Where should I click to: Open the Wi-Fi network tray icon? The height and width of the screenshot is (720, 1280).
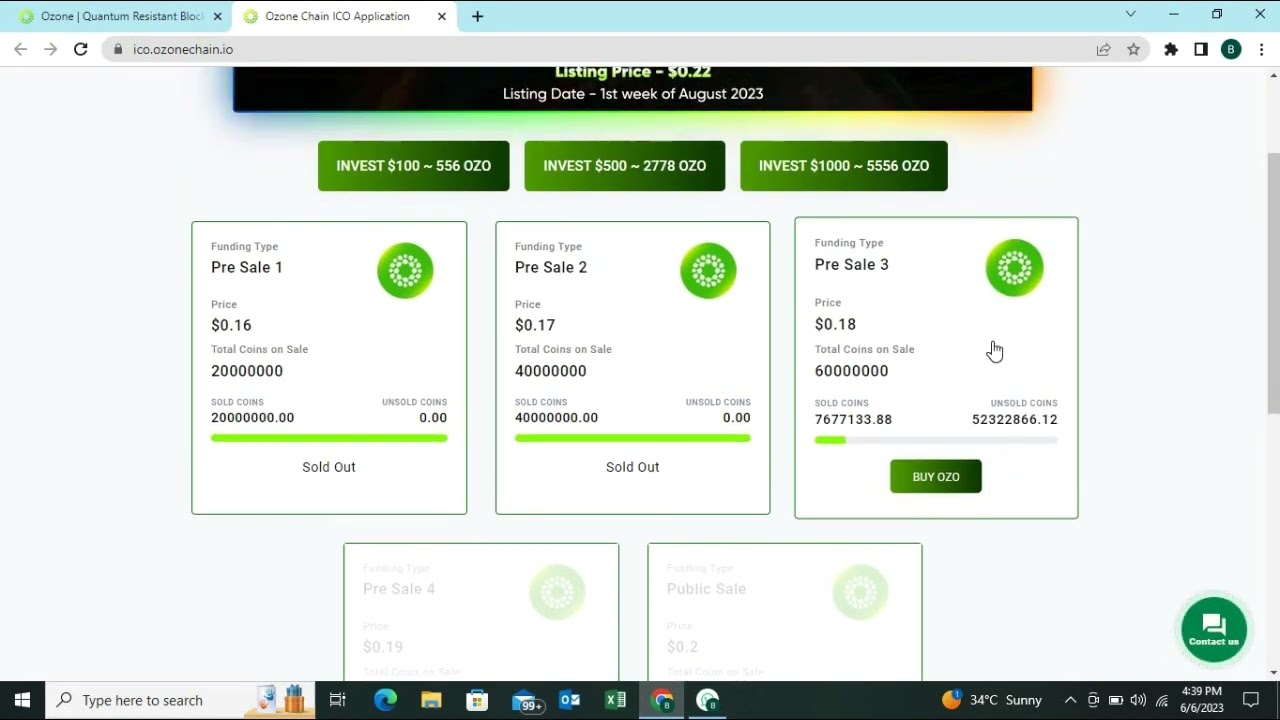coord(1161,700)
